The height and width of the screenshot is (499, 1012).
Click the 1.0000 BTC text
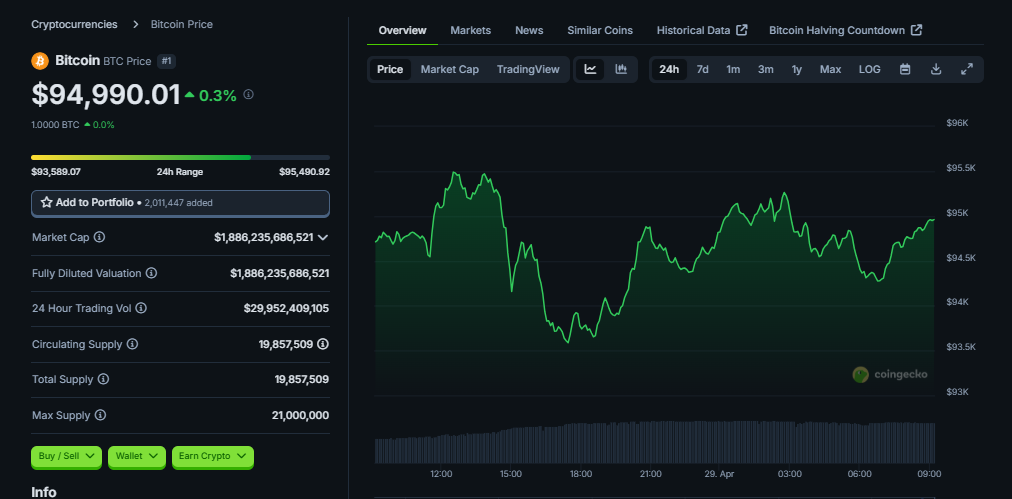[x=56, y=125]
